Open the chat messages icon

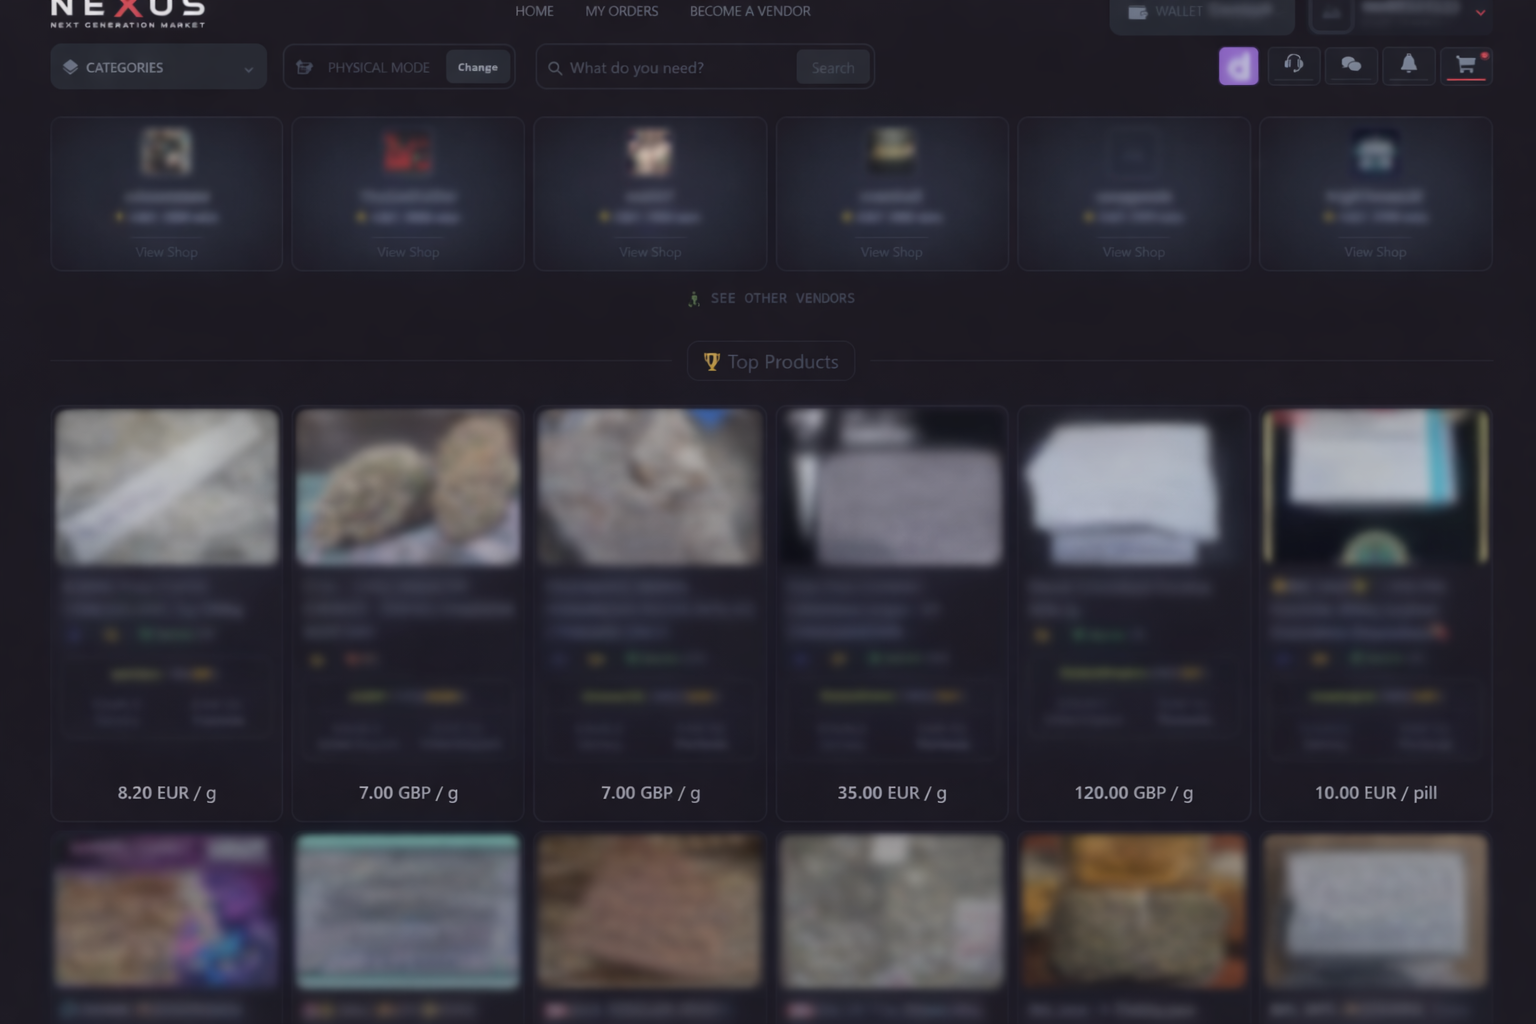pos(1351,66)
